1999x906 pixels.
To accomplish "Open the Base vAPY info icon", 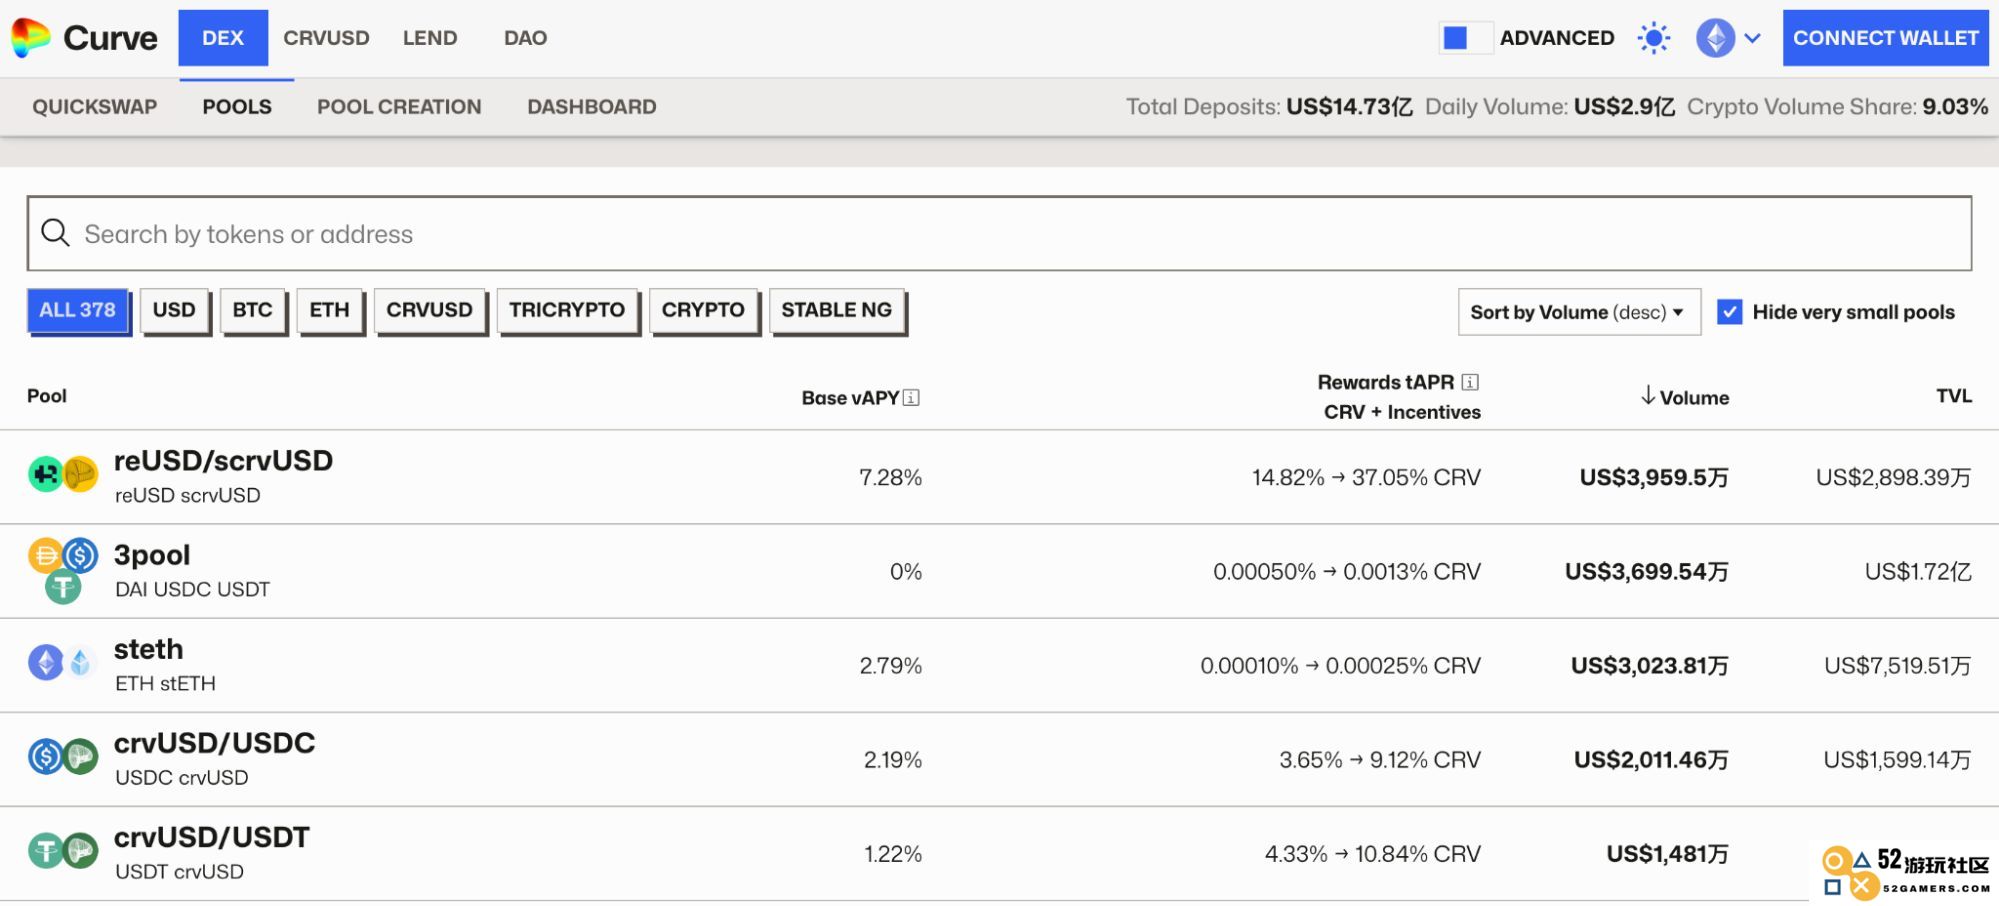I will (x=911, y=398).
